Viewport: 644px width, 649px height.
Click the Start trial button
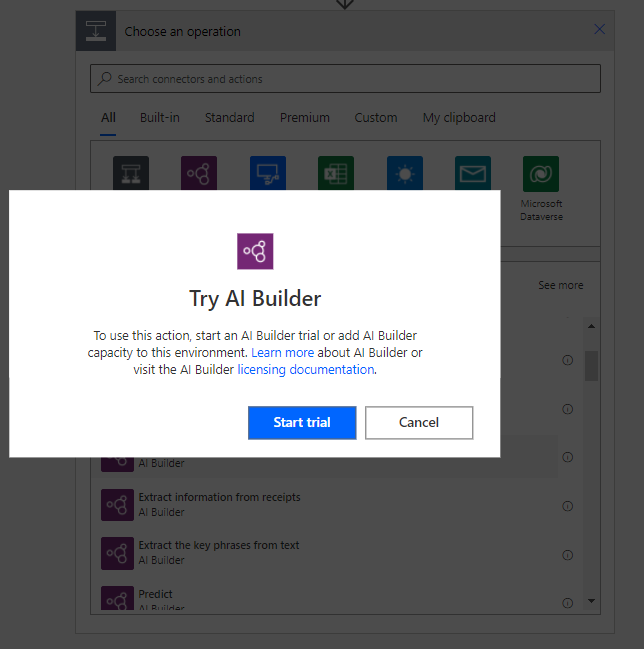pos(302,423)
